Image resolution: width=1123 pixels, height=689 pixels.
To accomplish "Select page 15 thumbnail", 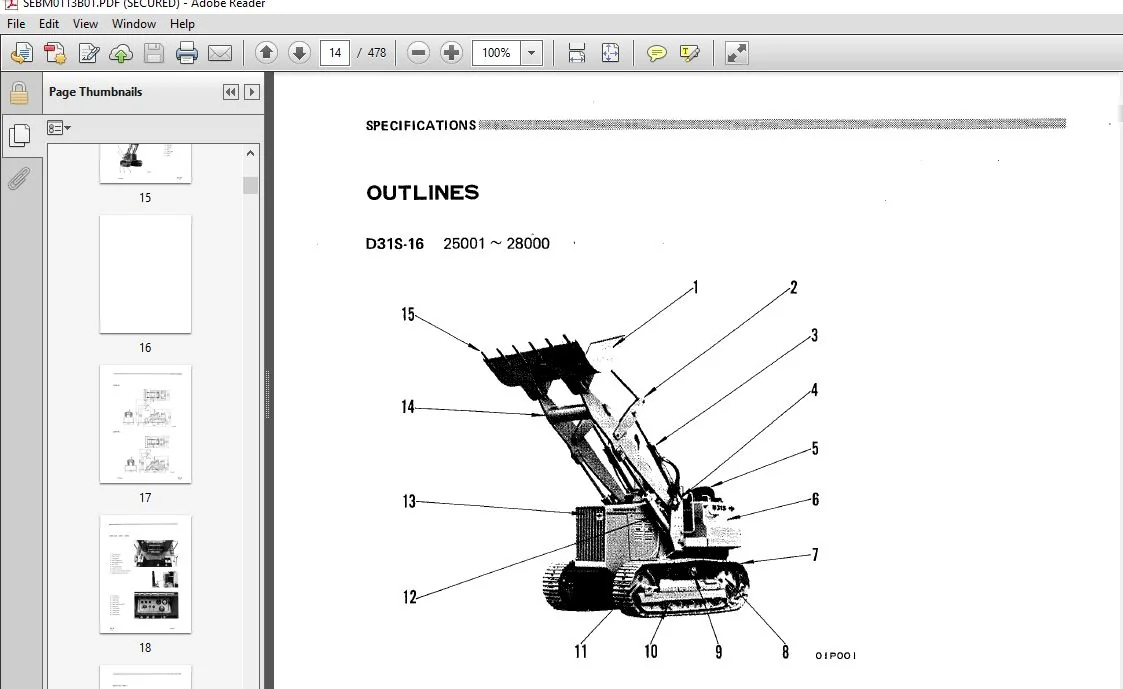I will 145,164.
